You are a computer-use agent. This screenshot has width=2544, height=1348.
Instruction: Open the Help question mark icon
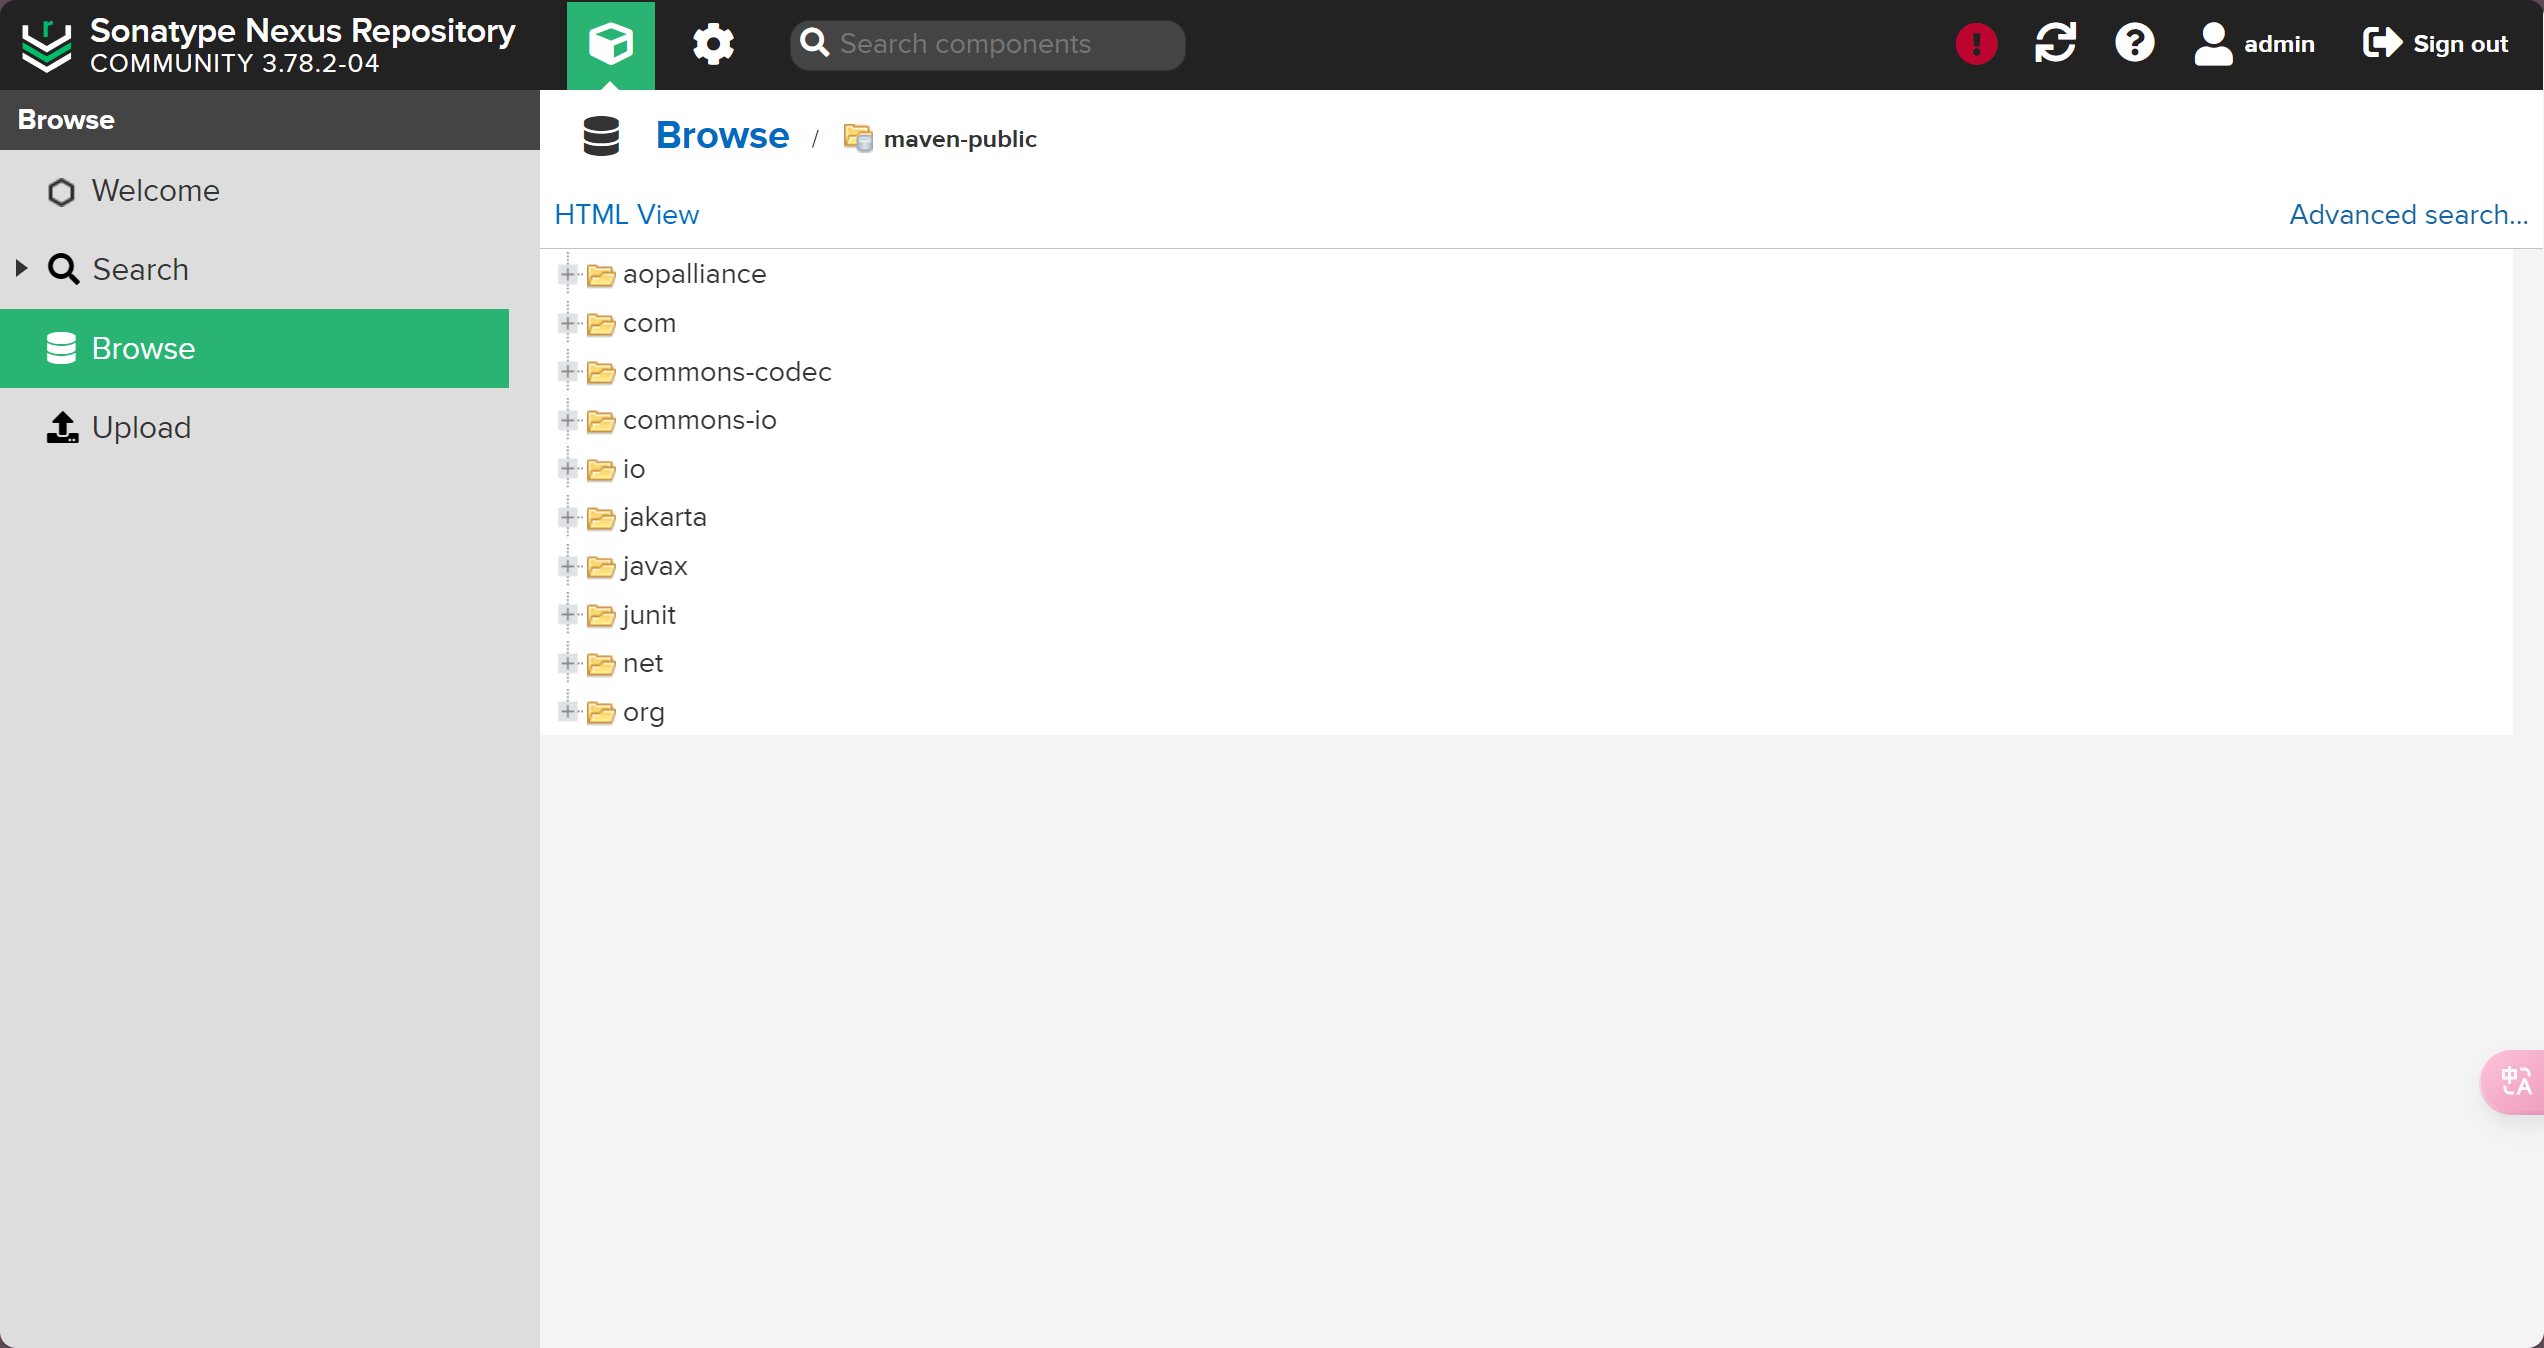point(2134,44)
